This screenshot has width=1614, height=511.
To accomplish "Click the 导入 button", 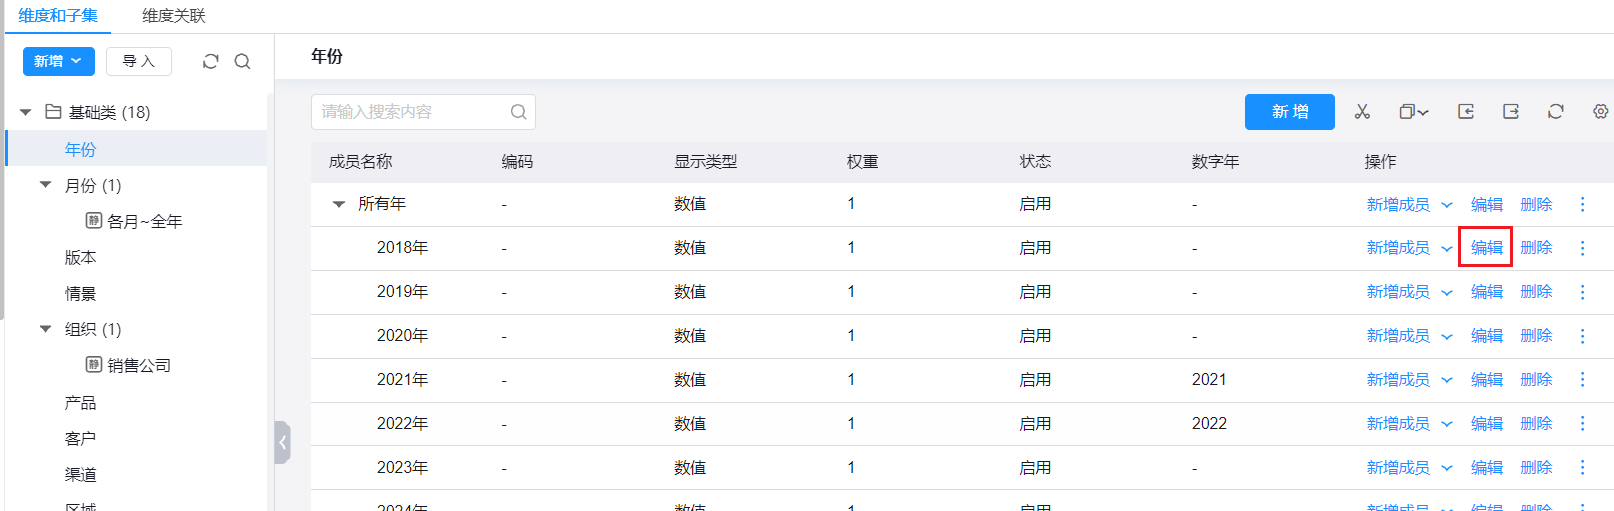I will (138, 61).
